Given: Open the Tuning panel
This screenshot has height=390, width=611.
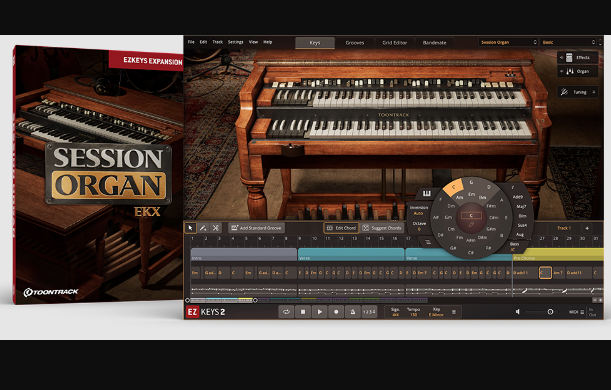Looking at the screenshot, I should (x=577, y=92).
